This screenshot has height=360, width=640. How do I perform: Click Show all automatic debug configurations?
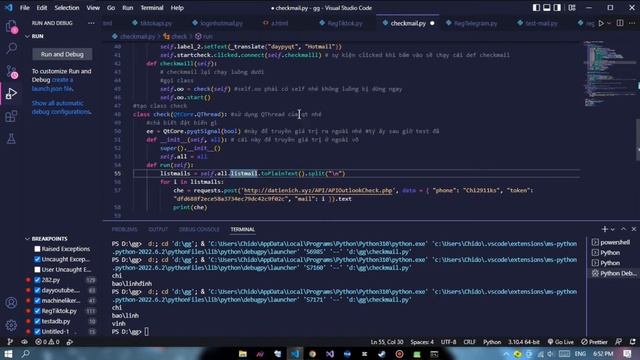[x=61, y=107]
